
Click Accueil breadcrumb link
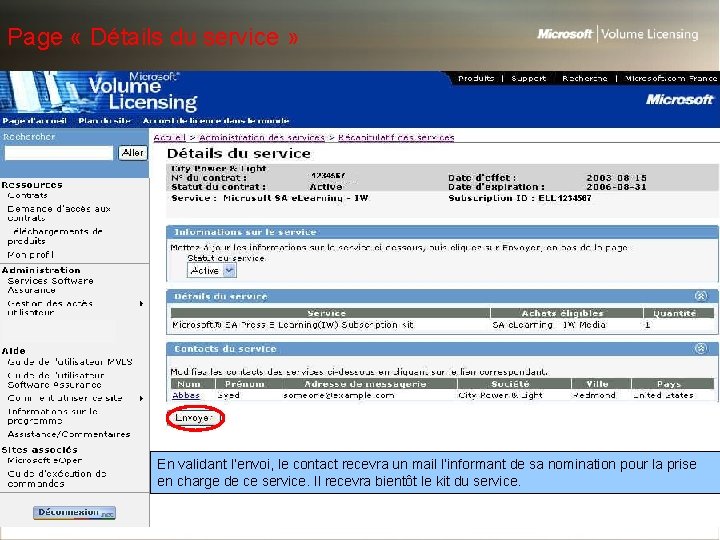point(169,137)
